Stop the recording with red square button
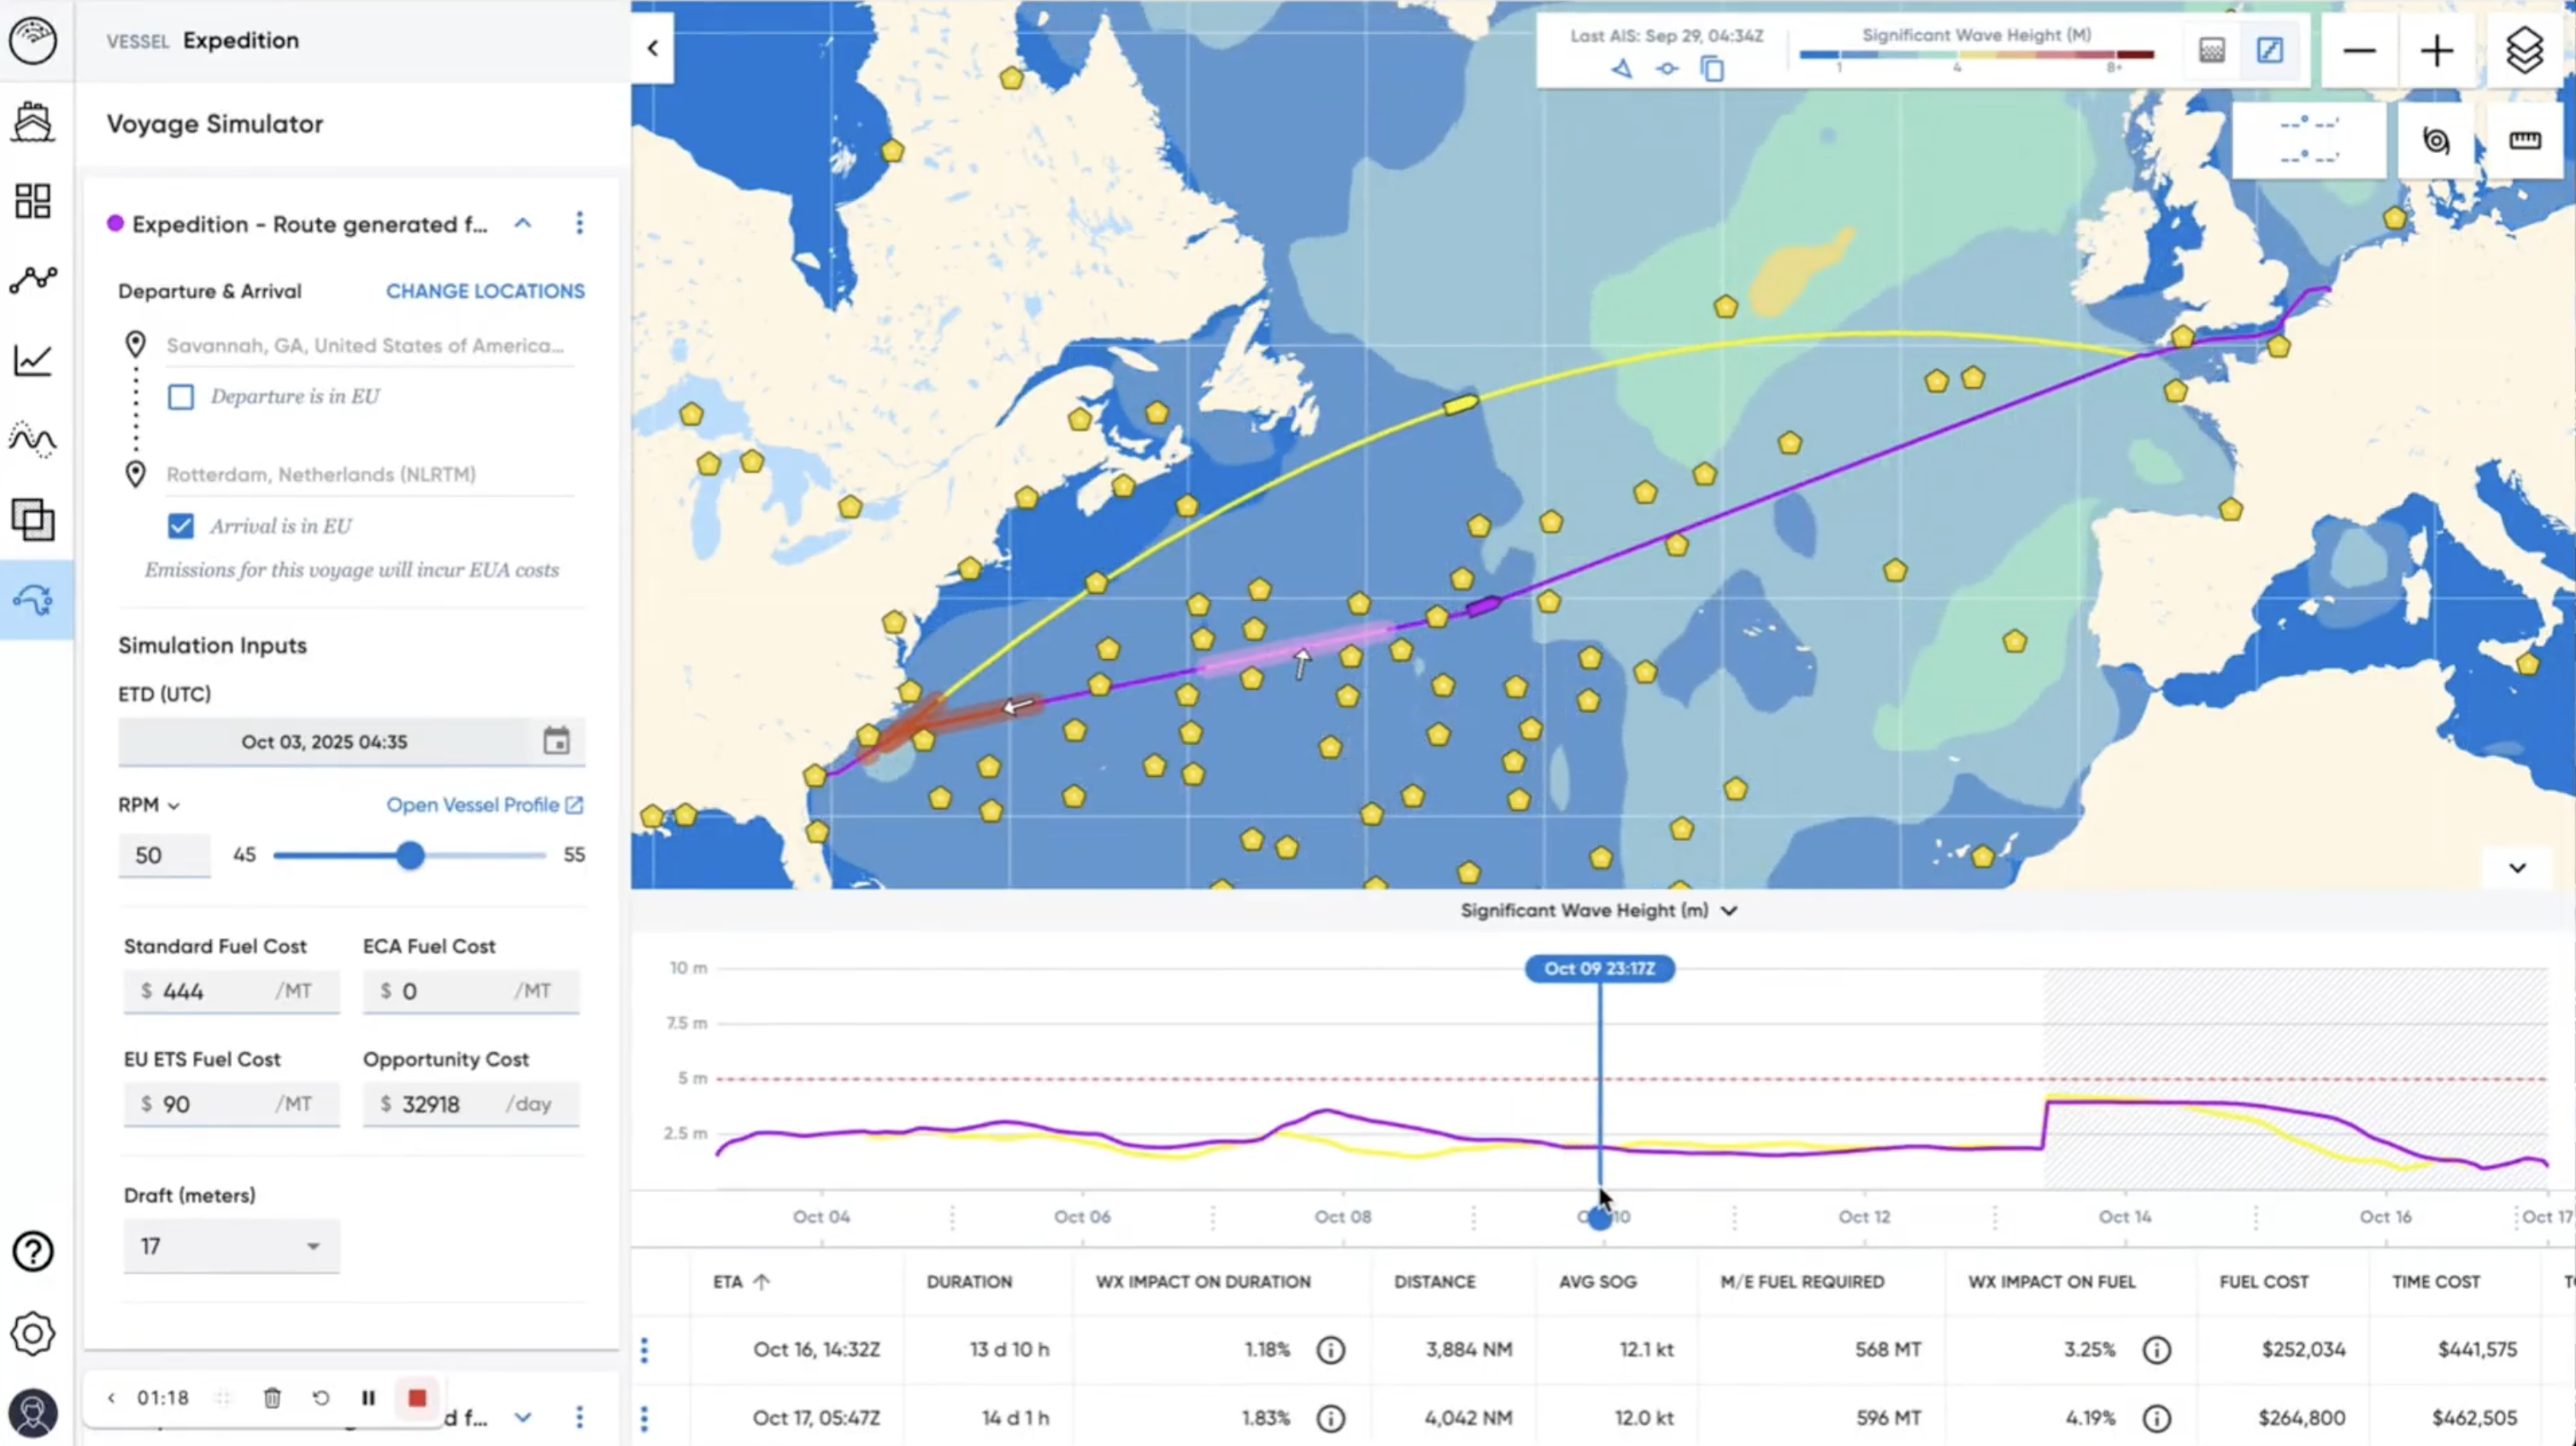The height and width of the screenshot is (1446, 2576). (x=417, y=1398)
